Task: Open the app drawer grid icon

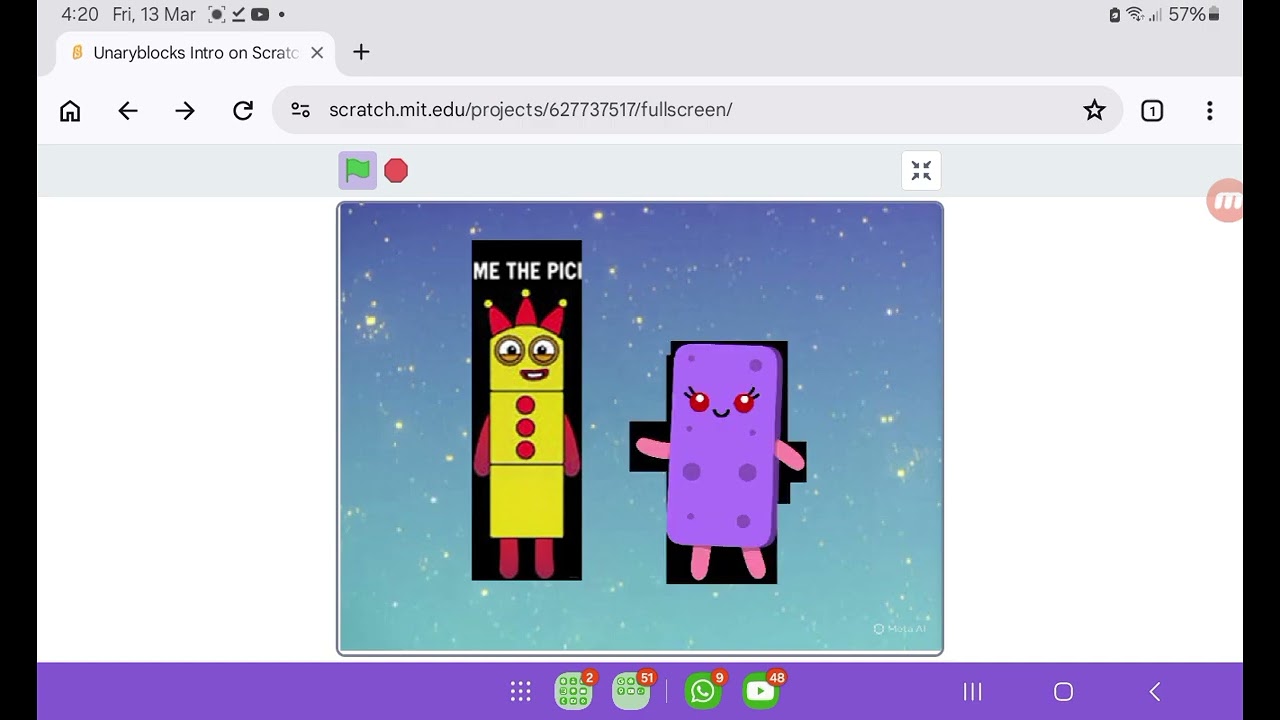Action: click(x=520, y=691)
